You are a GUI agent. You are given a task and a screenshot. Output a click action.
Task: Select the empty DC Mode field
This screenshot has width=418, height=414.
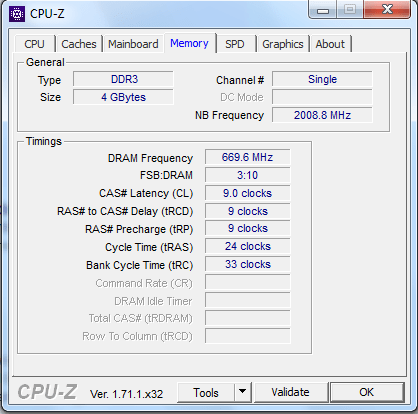tap(322, 97)
